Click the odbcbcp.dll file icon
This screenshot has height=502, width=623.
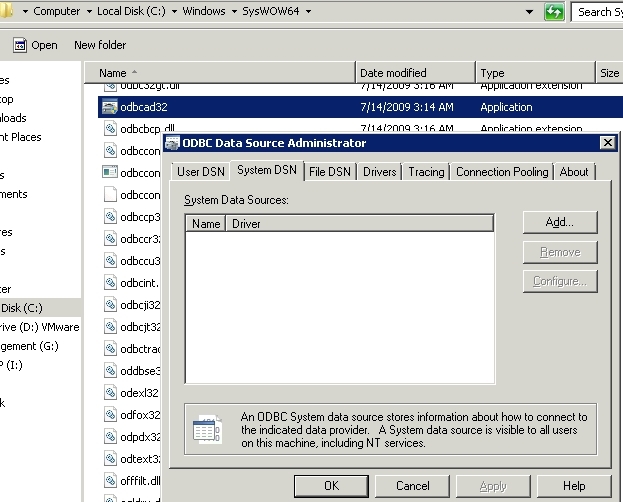110,128
